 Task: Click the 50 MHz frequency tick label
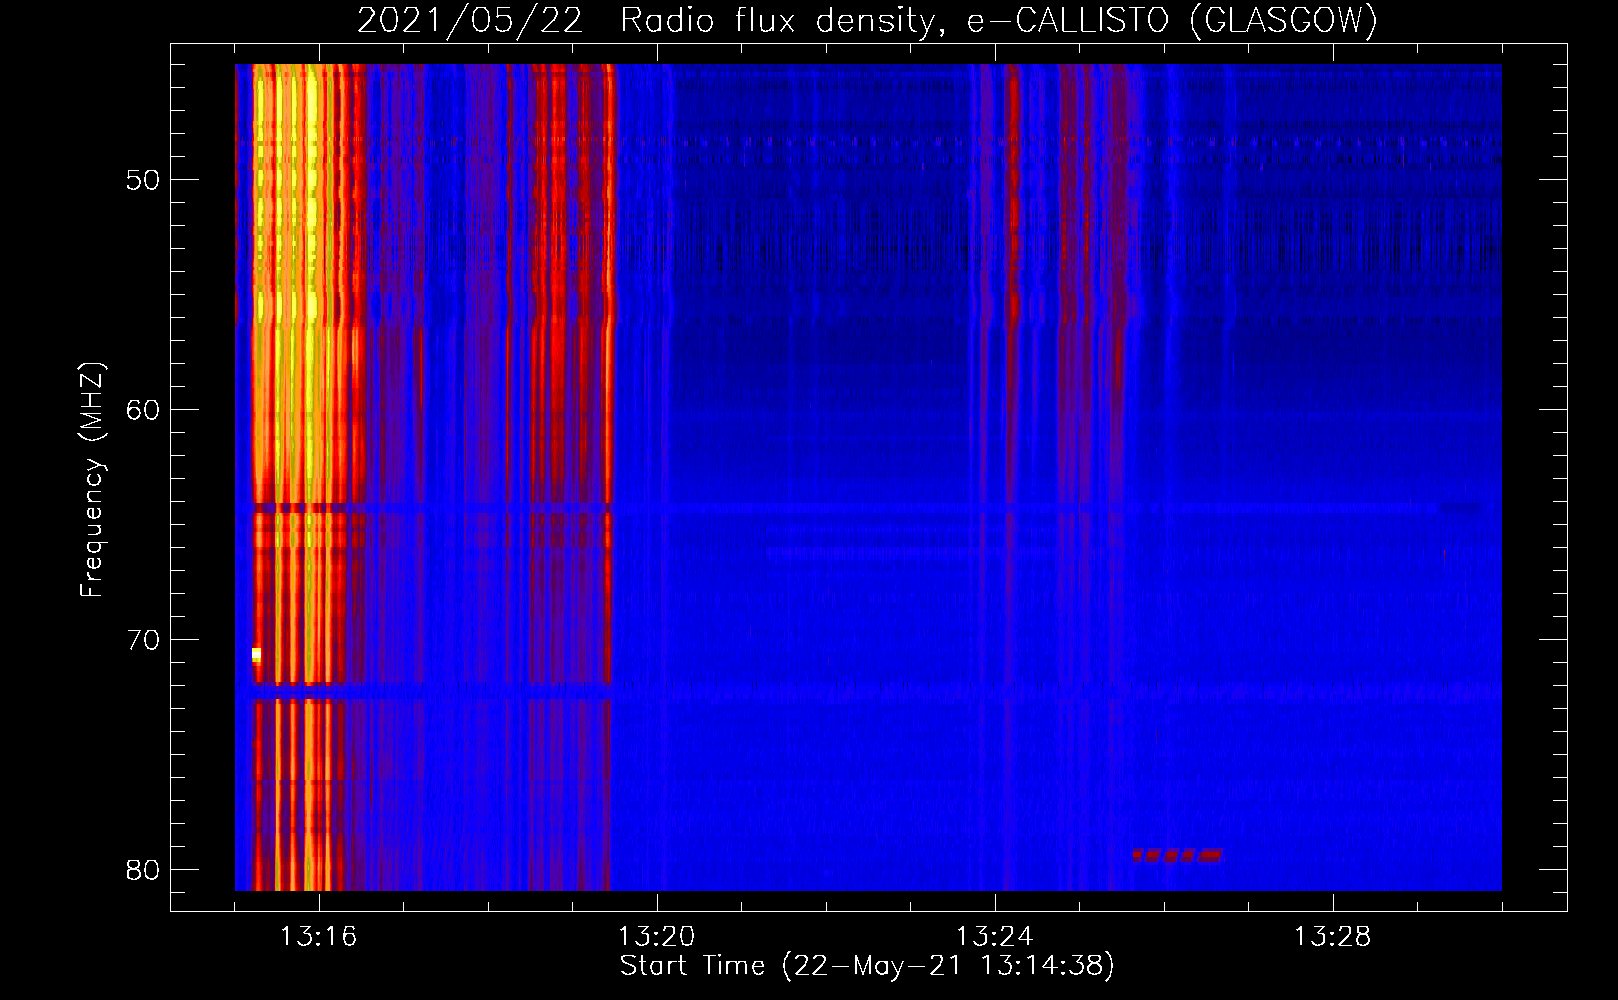[143, 180]
